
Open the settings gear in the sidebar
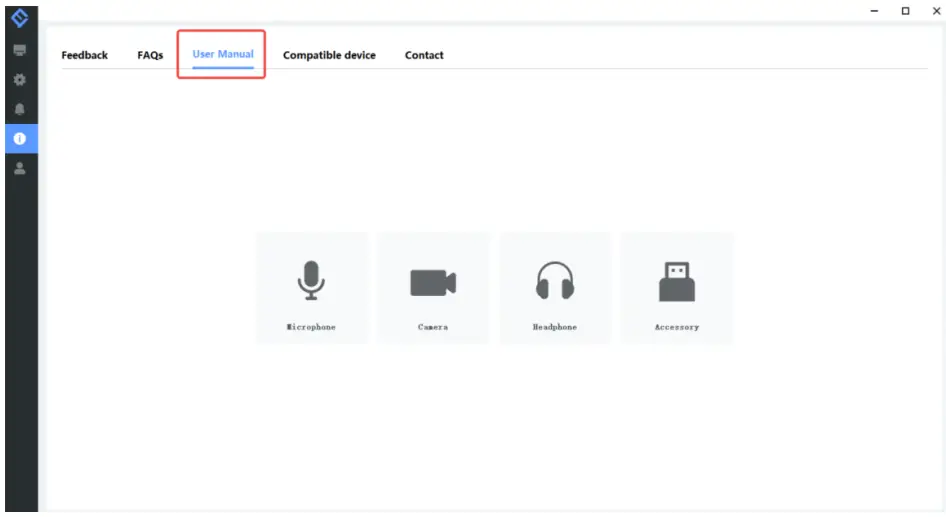click(x=20, y=80)
